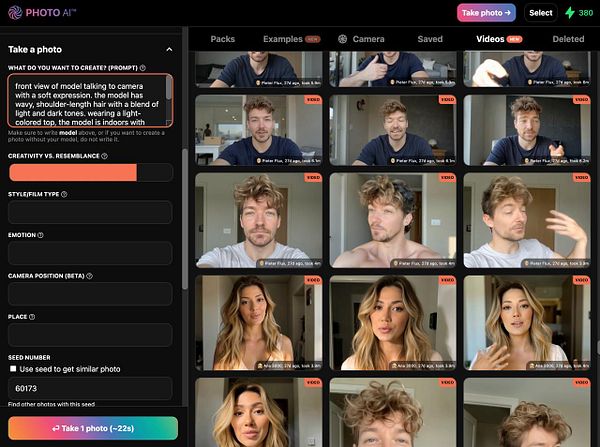Click the NEW badge on the Examples tab

tap(313, 39)
